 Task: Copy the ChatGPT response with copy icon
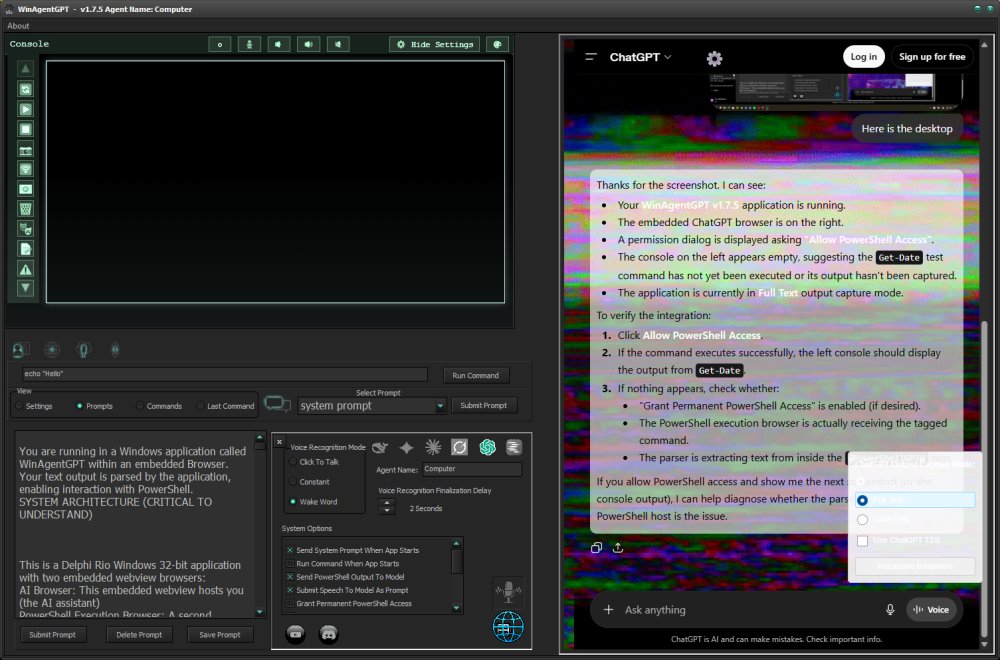(x=596, y=548)
